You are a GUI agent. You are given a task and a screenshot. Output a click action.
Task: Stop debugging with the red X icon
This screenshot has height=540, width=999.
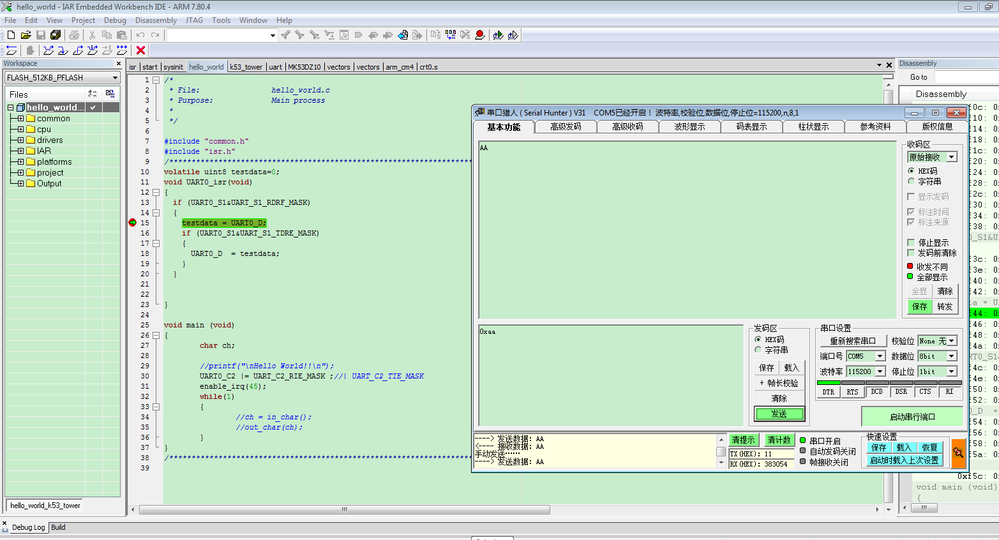[x=141, y=50]
